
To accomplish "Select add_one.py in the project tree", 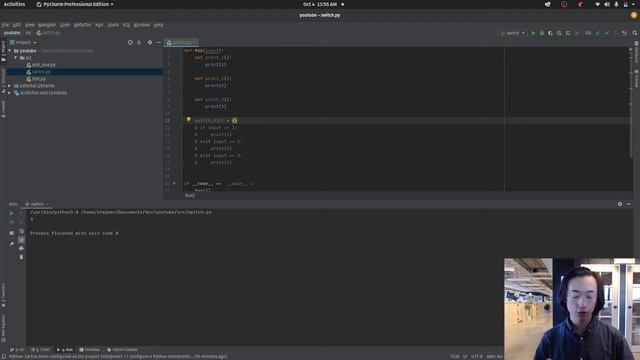I will (x=44, y=65).
